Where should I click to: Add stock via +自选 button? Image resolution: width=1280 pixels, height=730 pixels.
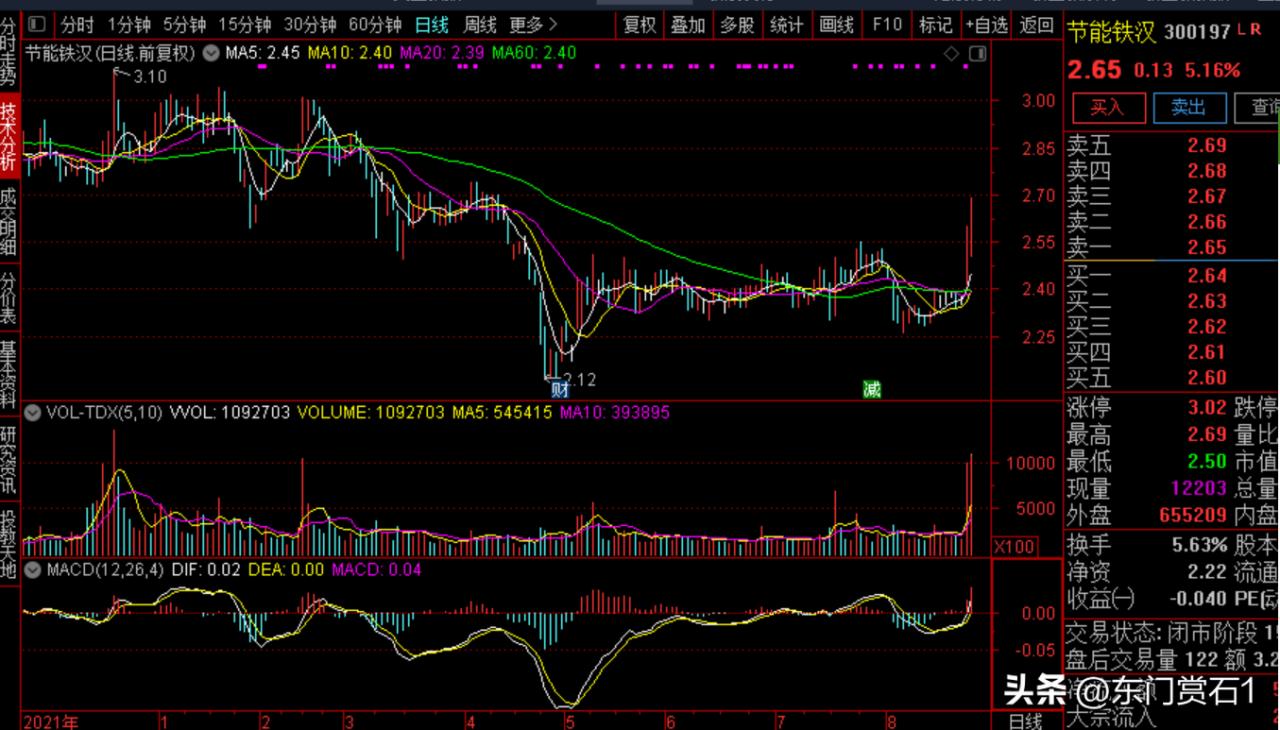[x=987, y=25]
